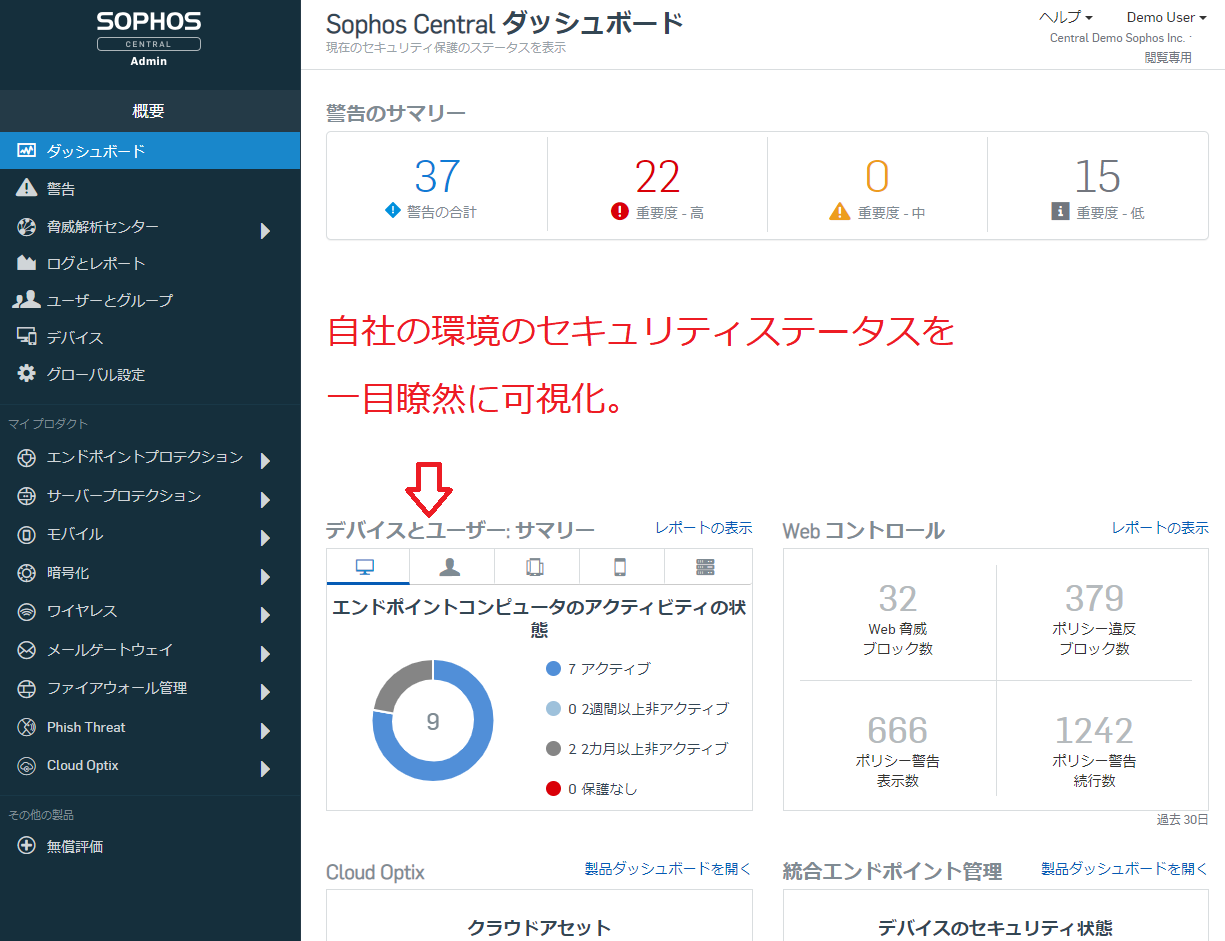This screenshot has width=1225, height=941.
Task: Click the gray 重要度 - 低 info icon
Action: (x=1060, y=211)
